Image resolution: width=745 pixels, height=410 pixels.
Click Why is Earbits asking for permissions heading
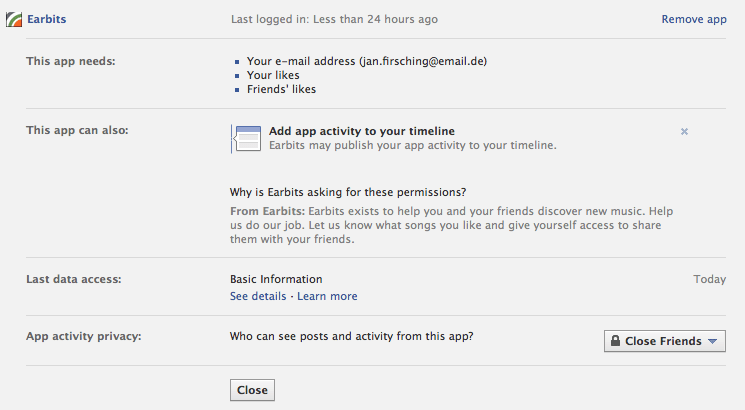[x=348, y=192]
